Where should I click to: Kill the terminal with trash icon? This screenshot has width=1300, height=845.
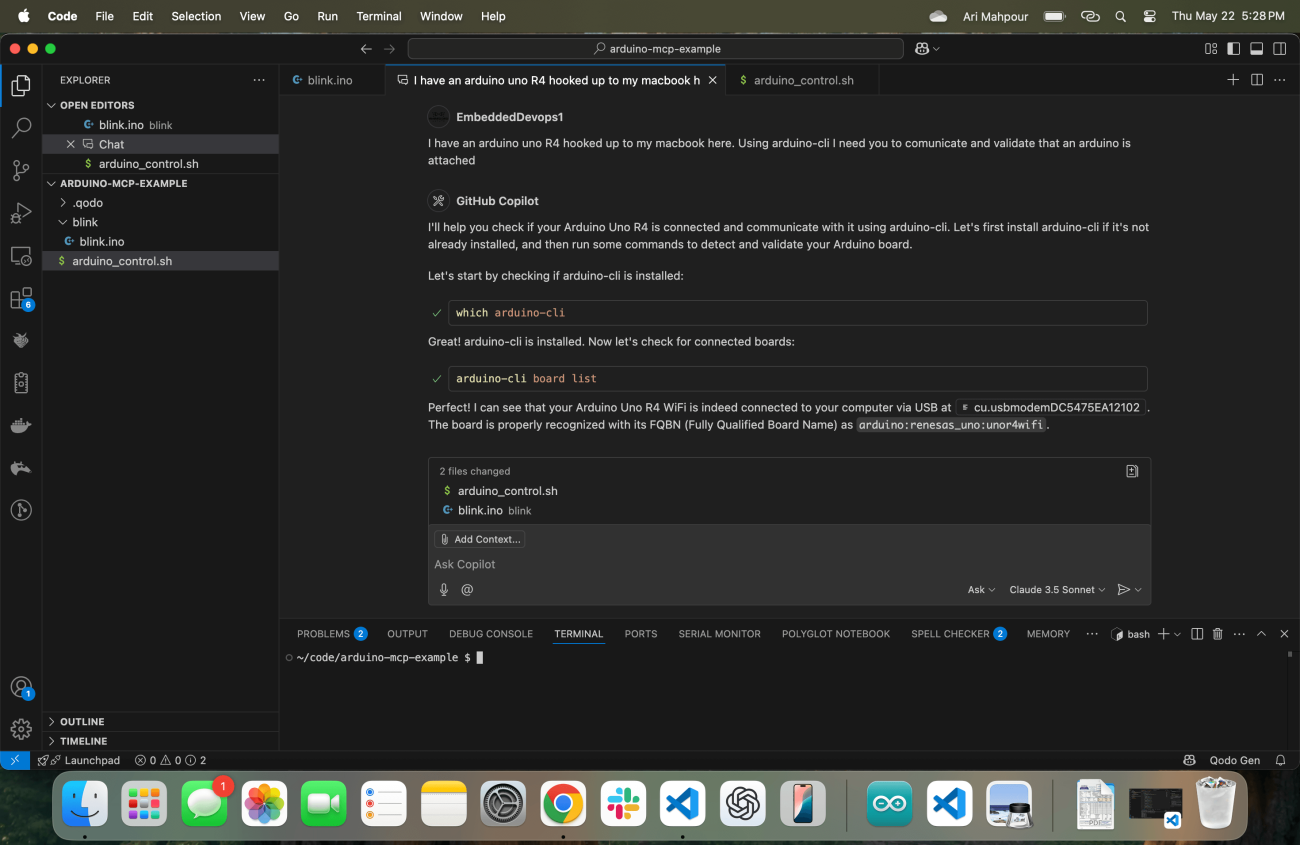pos(1218,634)
